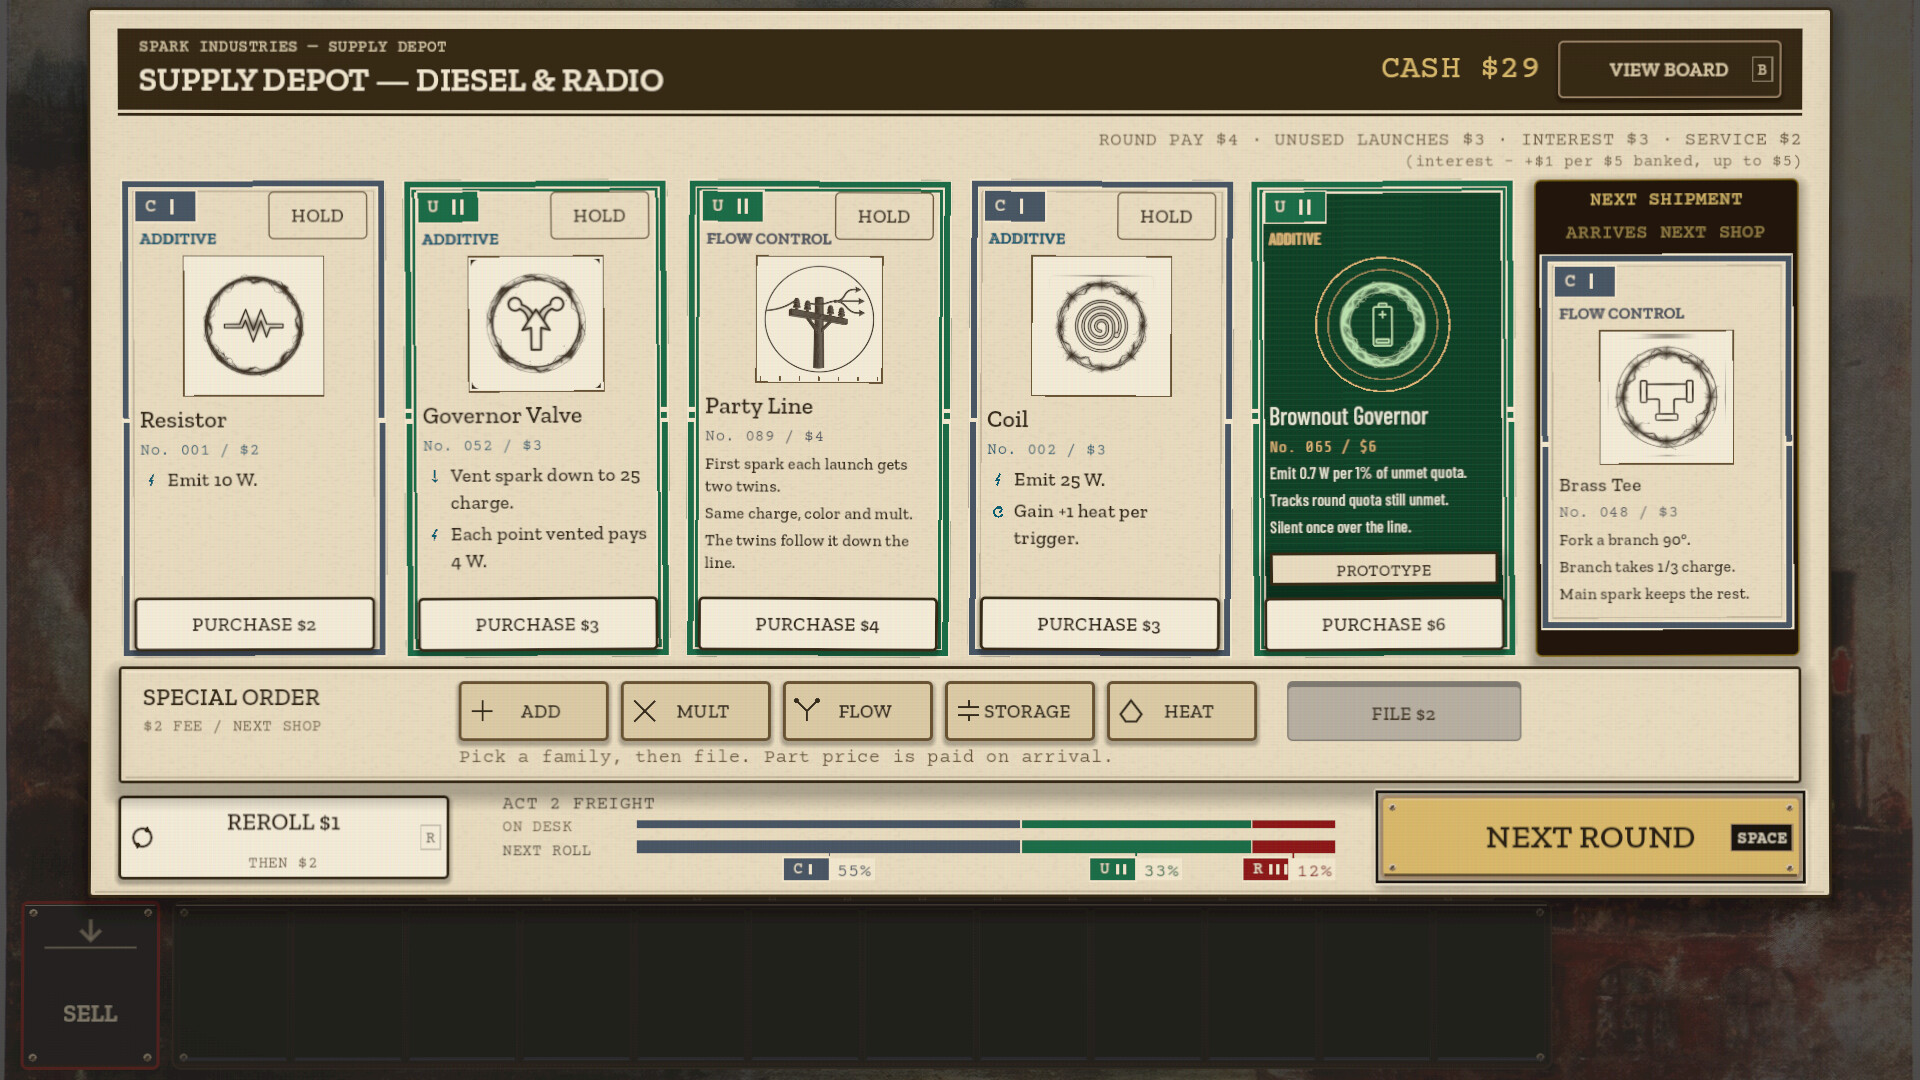Viewport: 1920px width, 1080px height.
Task: Click the R III rarity legend badge
Action: (1266, 869)
